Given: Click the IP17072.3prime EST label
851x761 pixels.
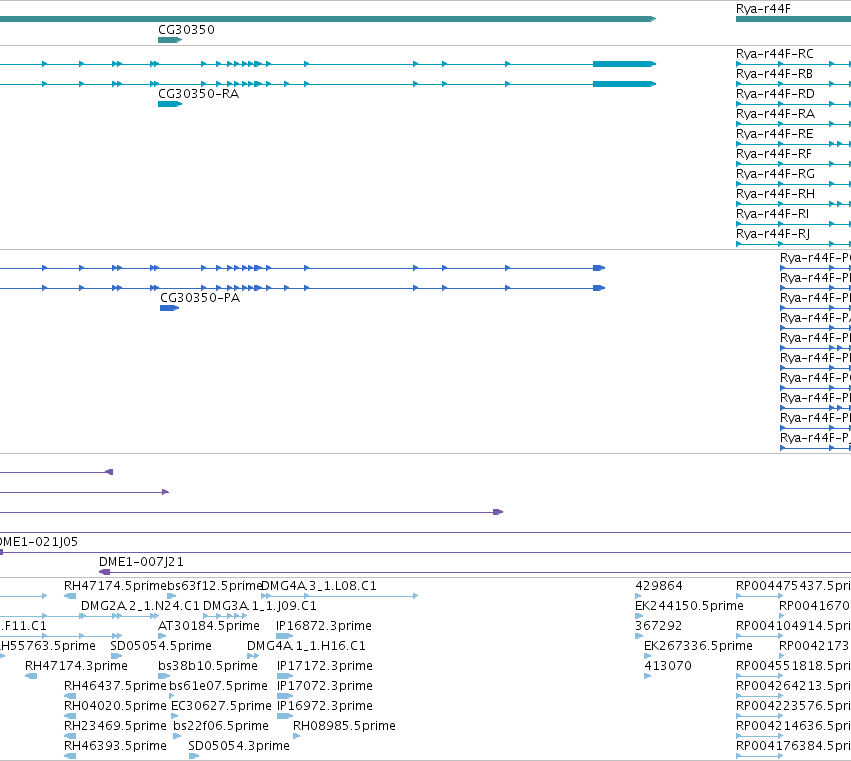Looking at the screenshot, I should pos(325,686).
